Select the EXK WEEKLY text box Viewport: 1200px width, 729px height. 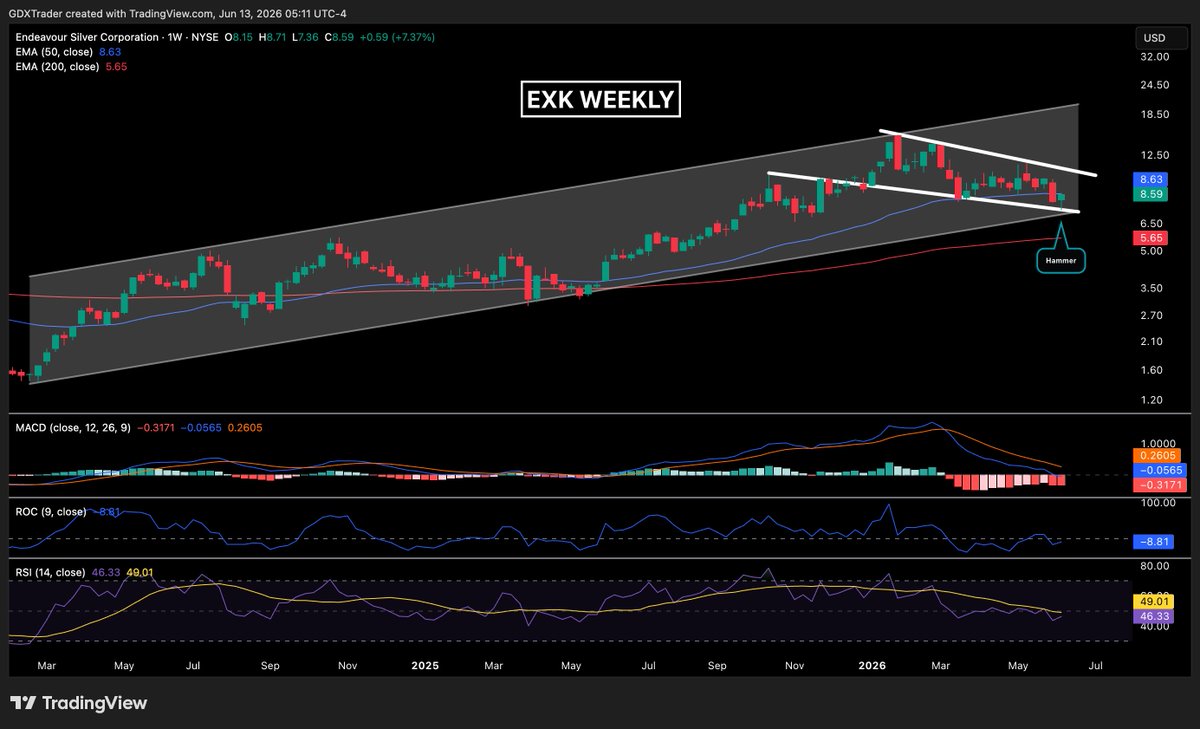(601, 101)
